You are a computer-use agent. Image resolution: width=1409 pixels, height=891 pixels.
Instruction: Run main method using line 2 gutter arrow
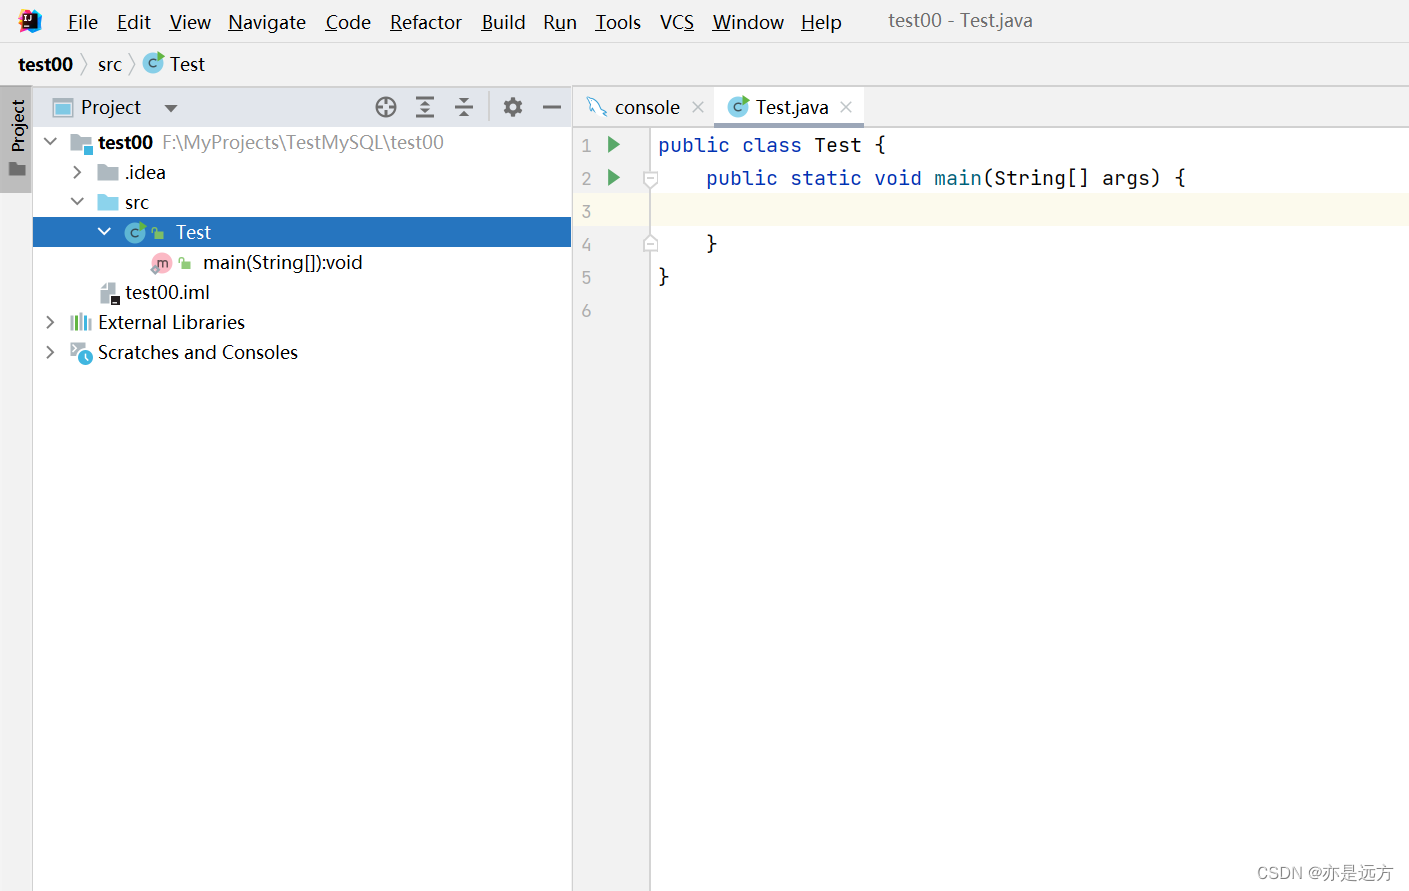(614, 178)
